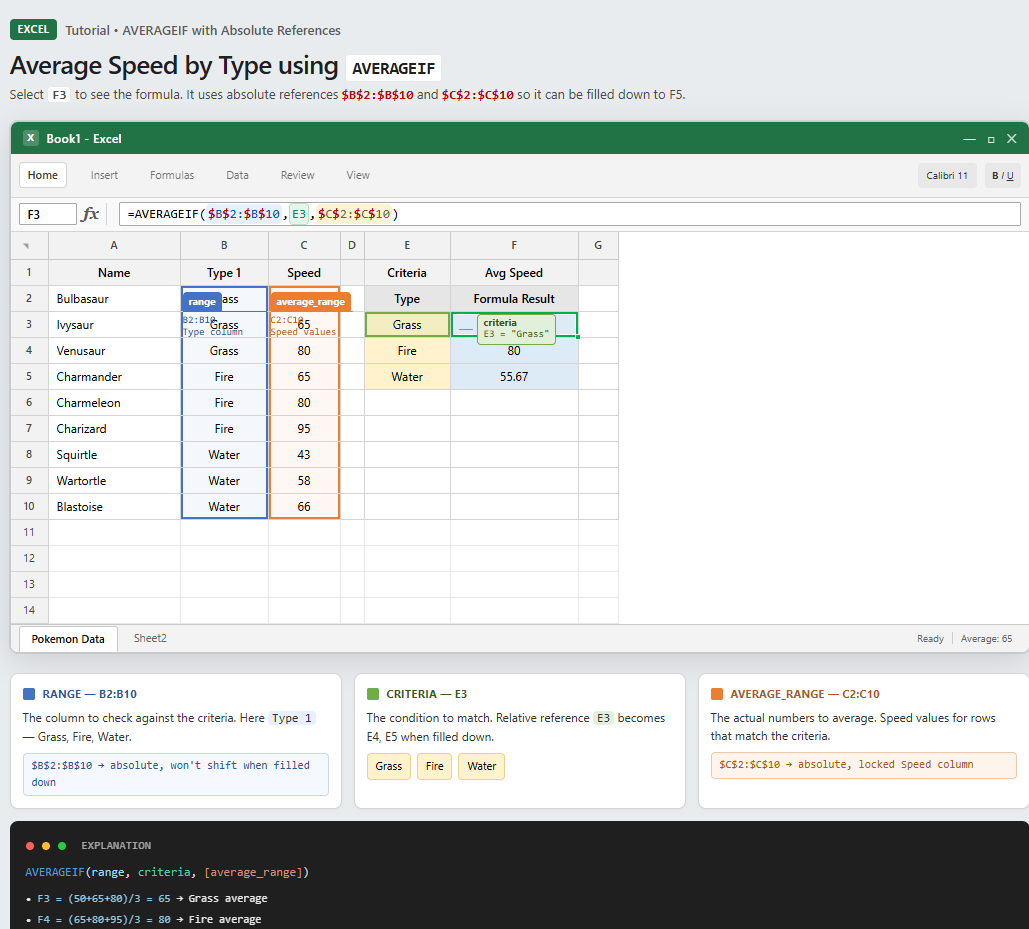The image size is (1029, 929).
Task: Click the Name Box showing F3
Action: pos(48,214)
